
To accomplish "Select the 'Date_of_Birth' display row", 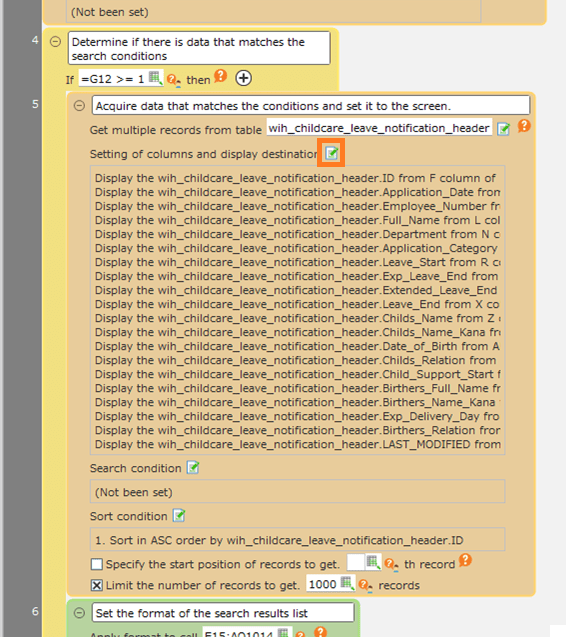I will (x=297, y=346).
